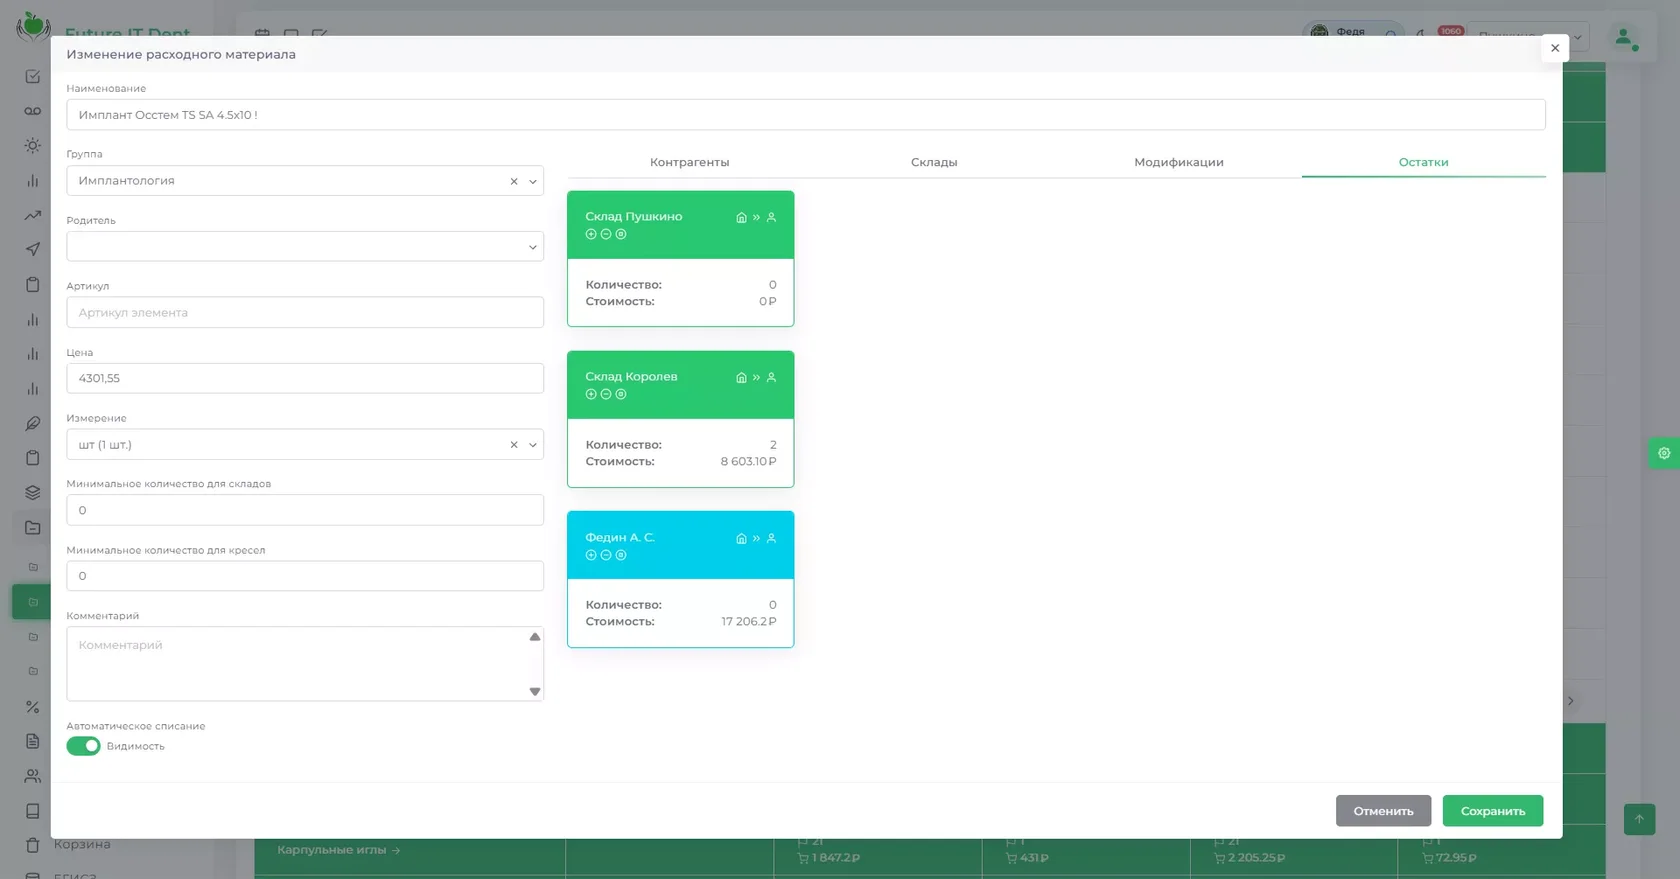Clear the Имплантология group selection
1680x879 pixels.
coord(514,181)
